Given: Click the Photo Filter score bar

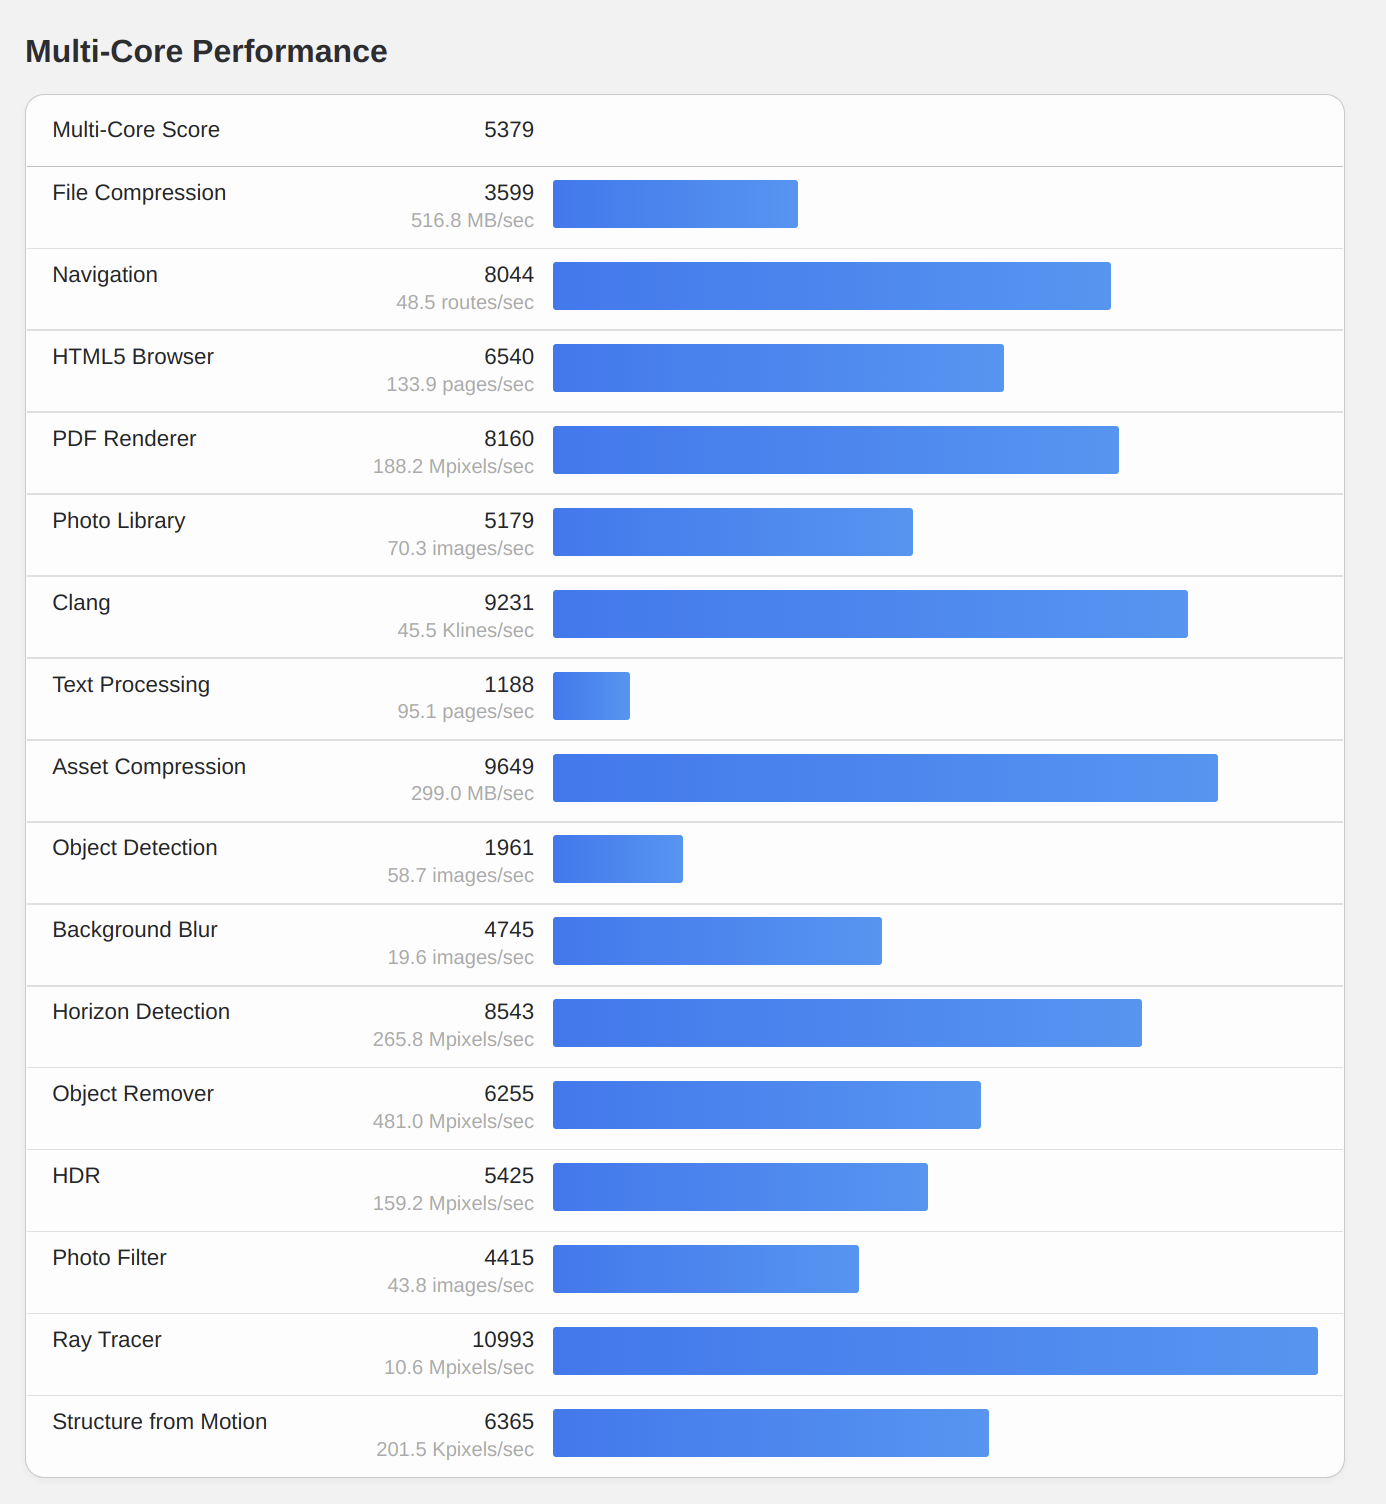Looking at the screenshot, I should [705, 1269].
